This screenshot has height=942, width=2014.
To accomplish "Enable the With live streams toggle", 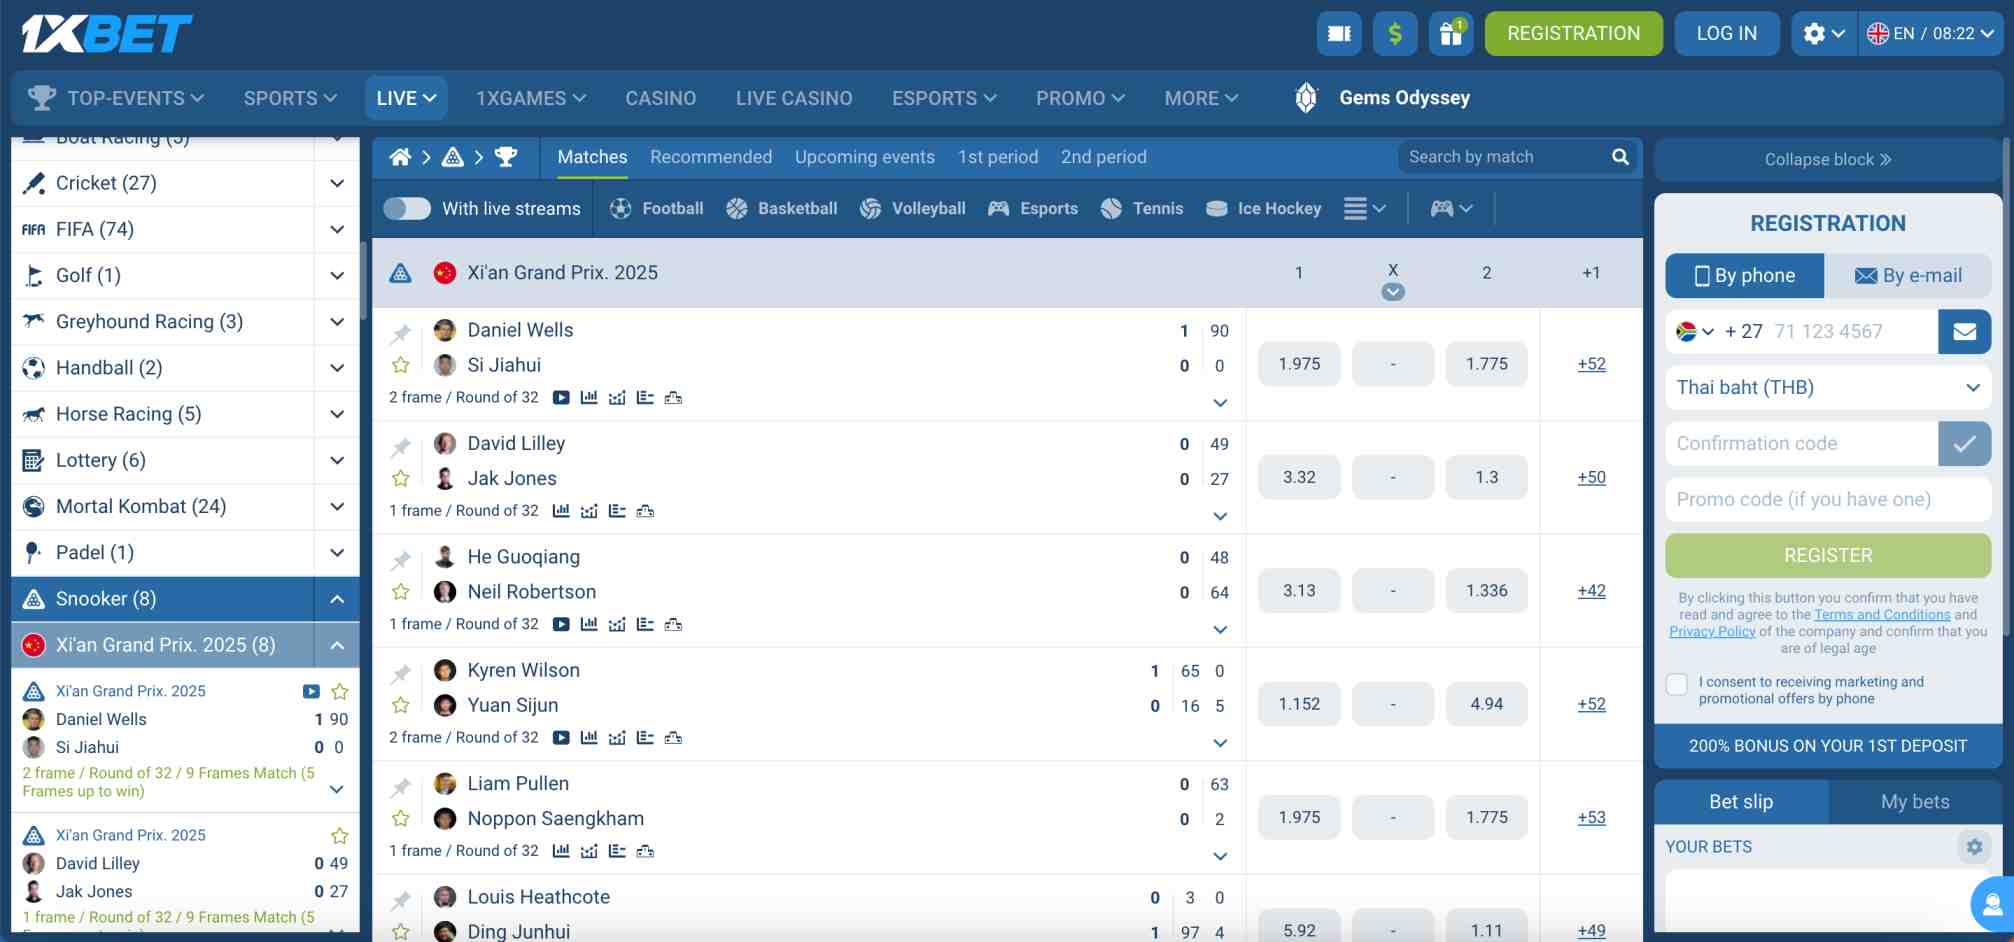I will click(407, 208).
